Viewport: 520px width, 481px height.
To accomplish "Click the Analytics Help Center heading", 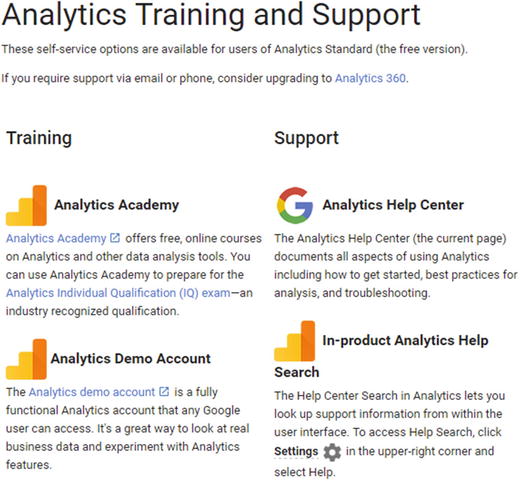I will click(393, 205).
